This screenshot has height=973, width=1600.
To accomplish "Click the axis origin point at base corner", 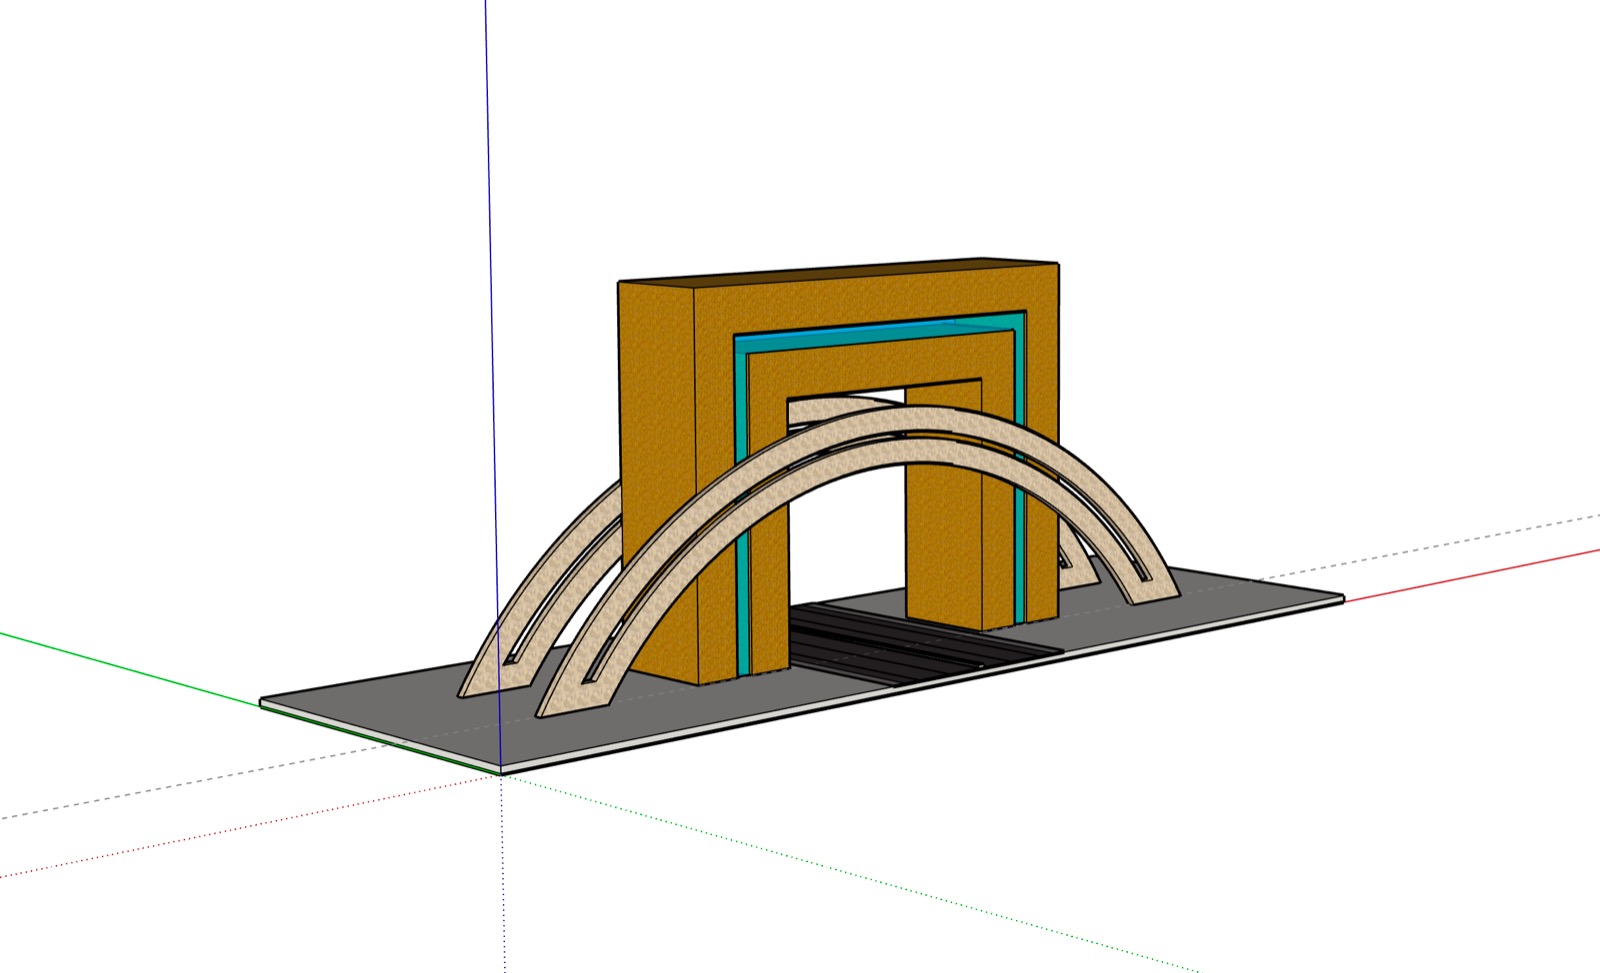I will point(501,773).
